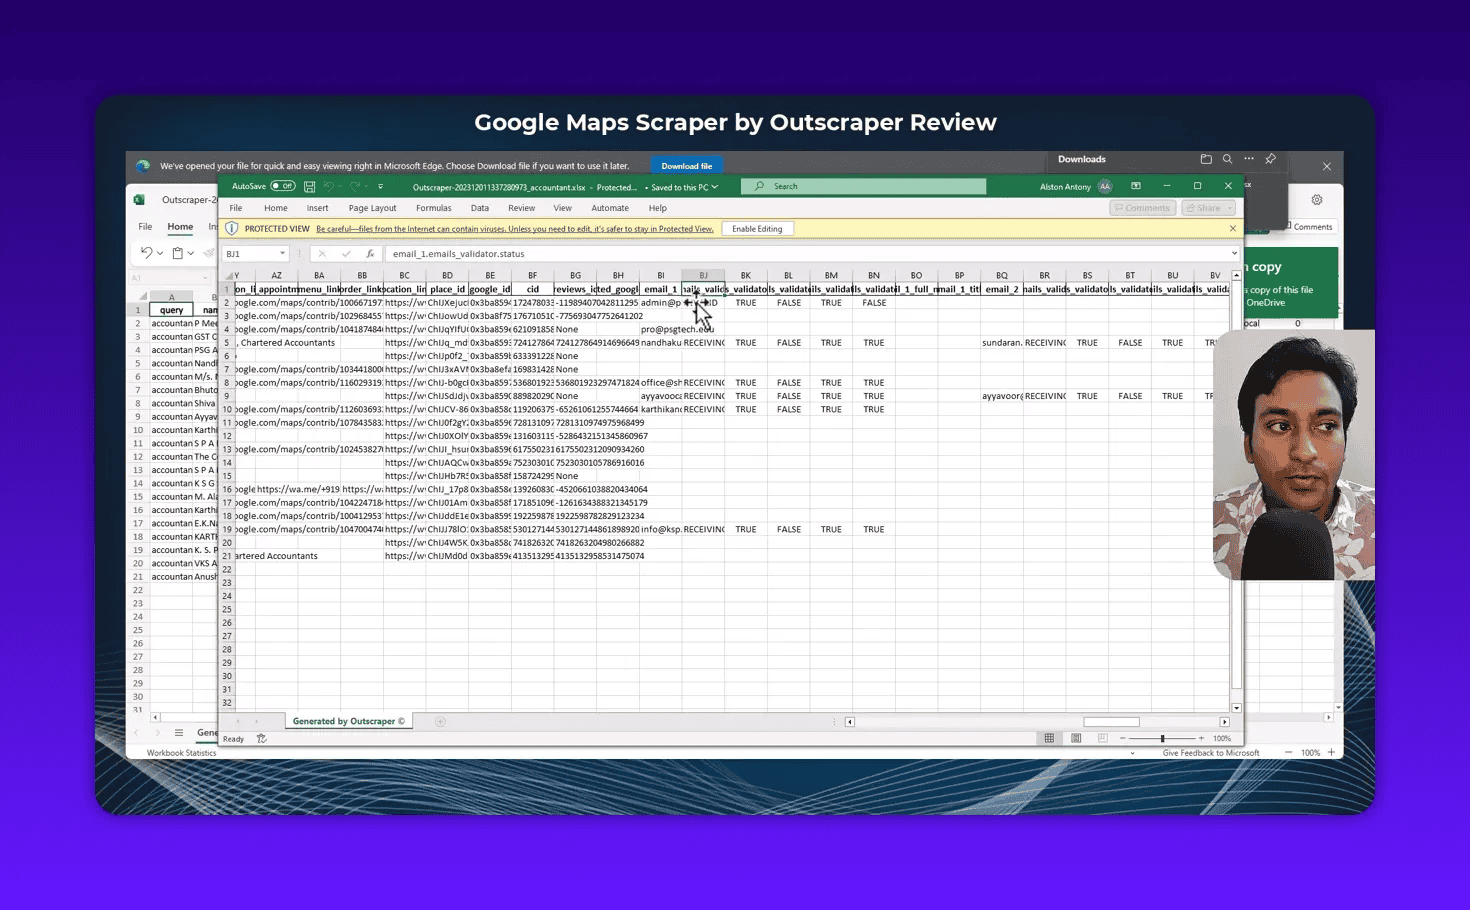Click the Download file button in Edge banner
Viewport: 1470px width, 910px height.
click(687, 165)
